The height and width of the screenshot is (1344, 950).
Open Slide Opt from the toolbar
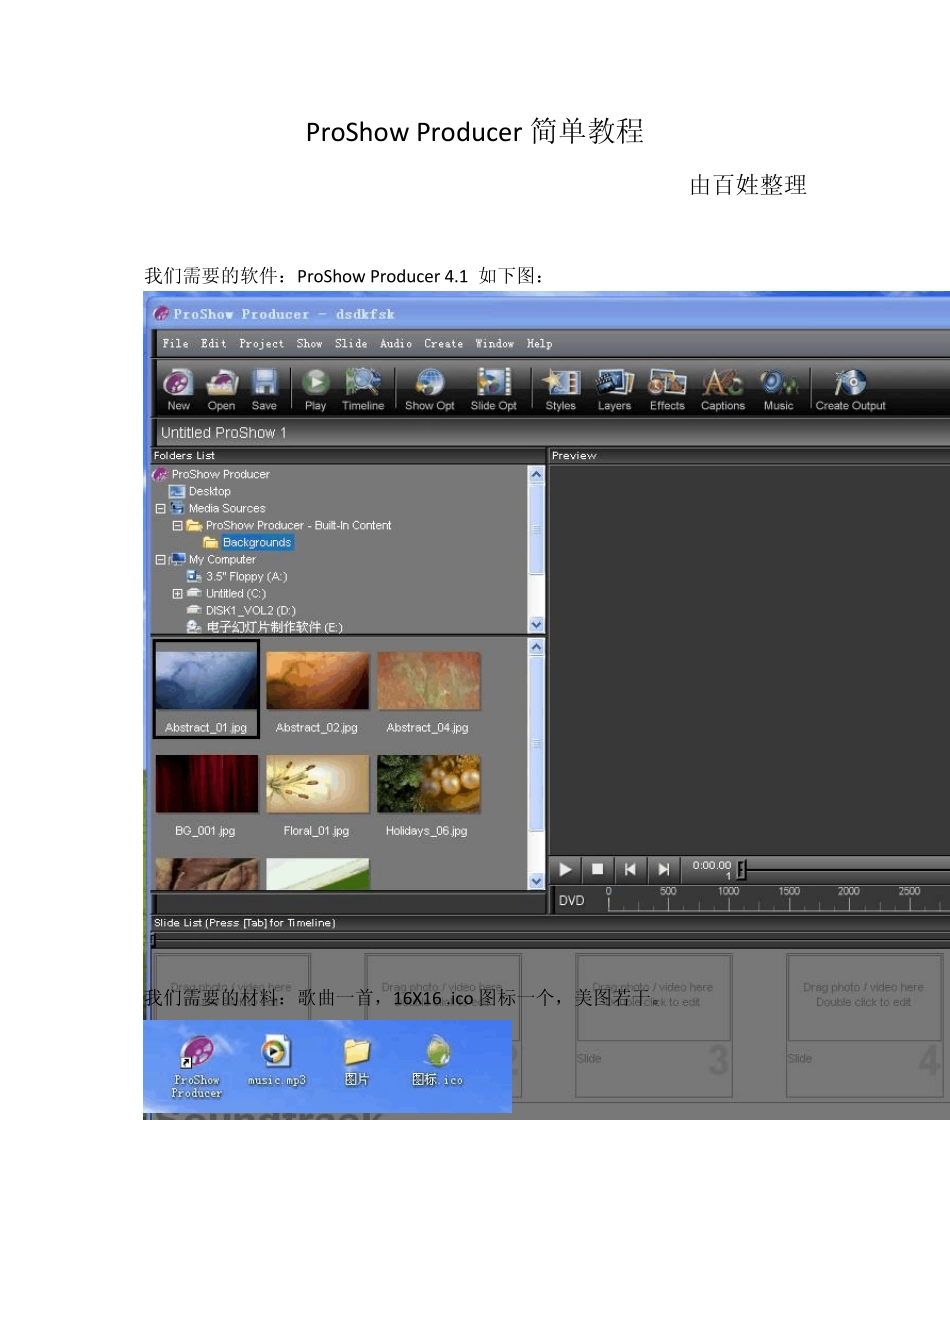point(494,389)
